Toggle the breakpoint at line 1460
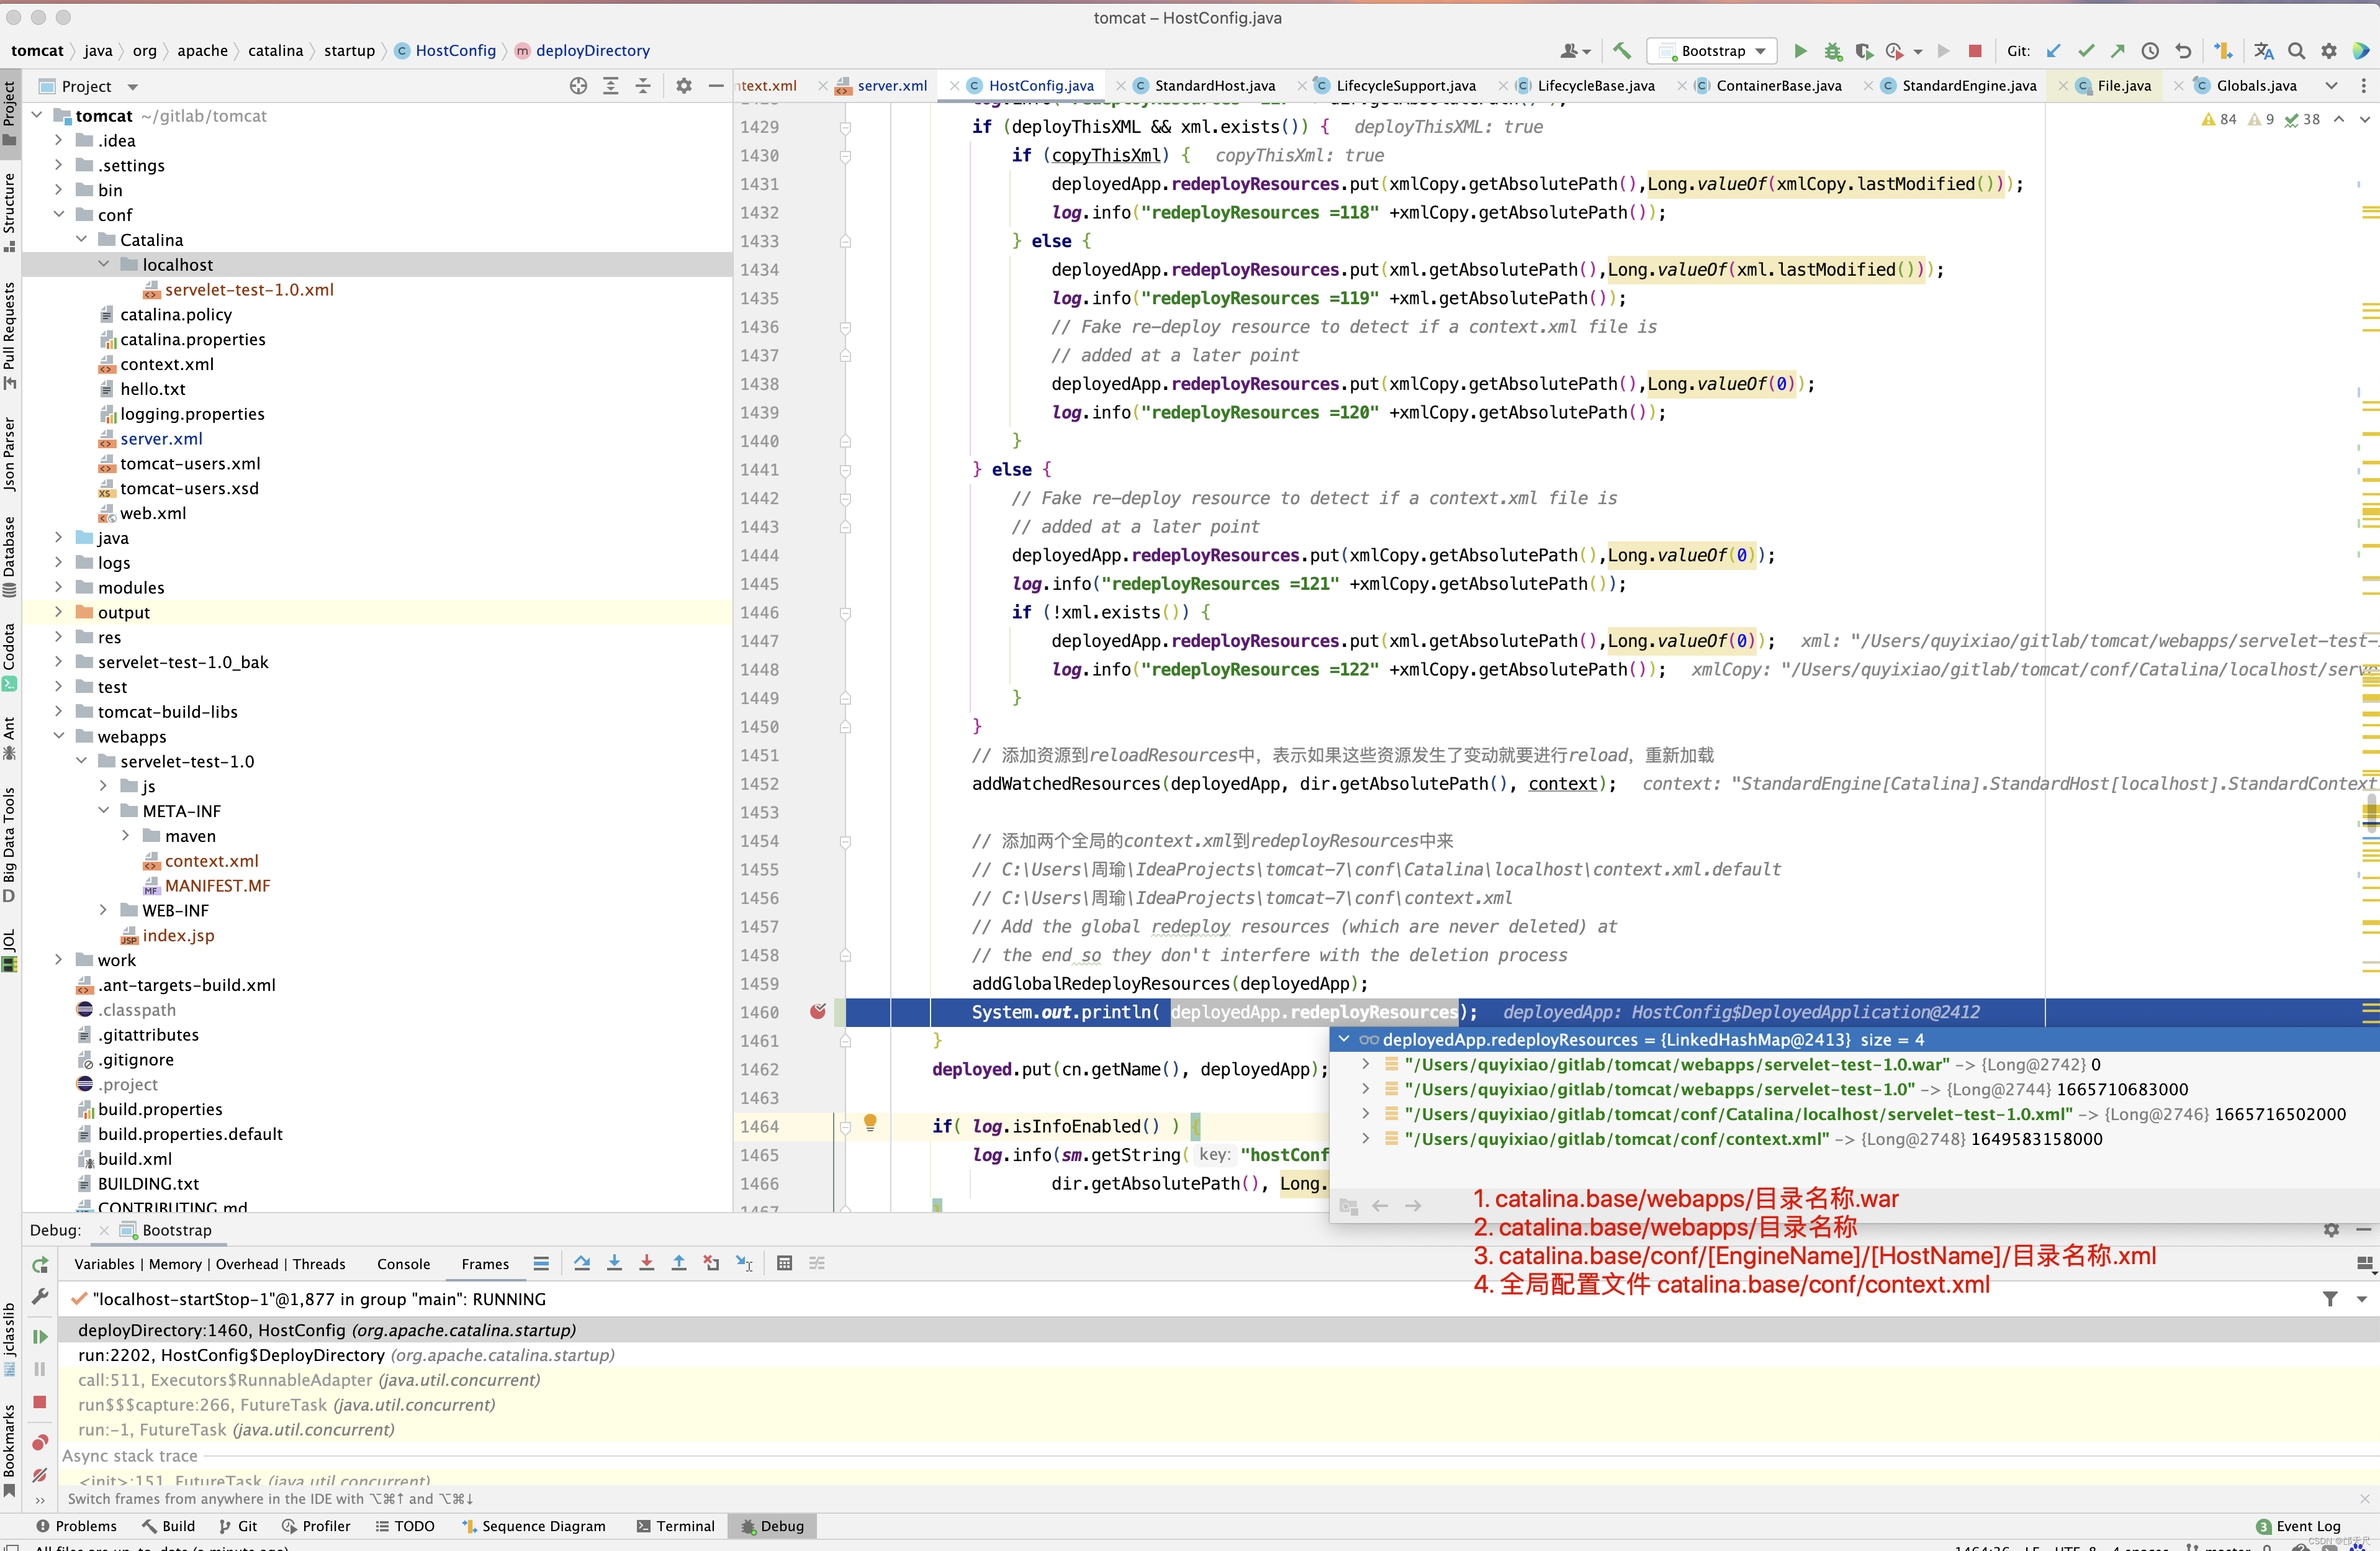The height and width of the screenshot is (1551, 2380). (x=817, y=1012)
